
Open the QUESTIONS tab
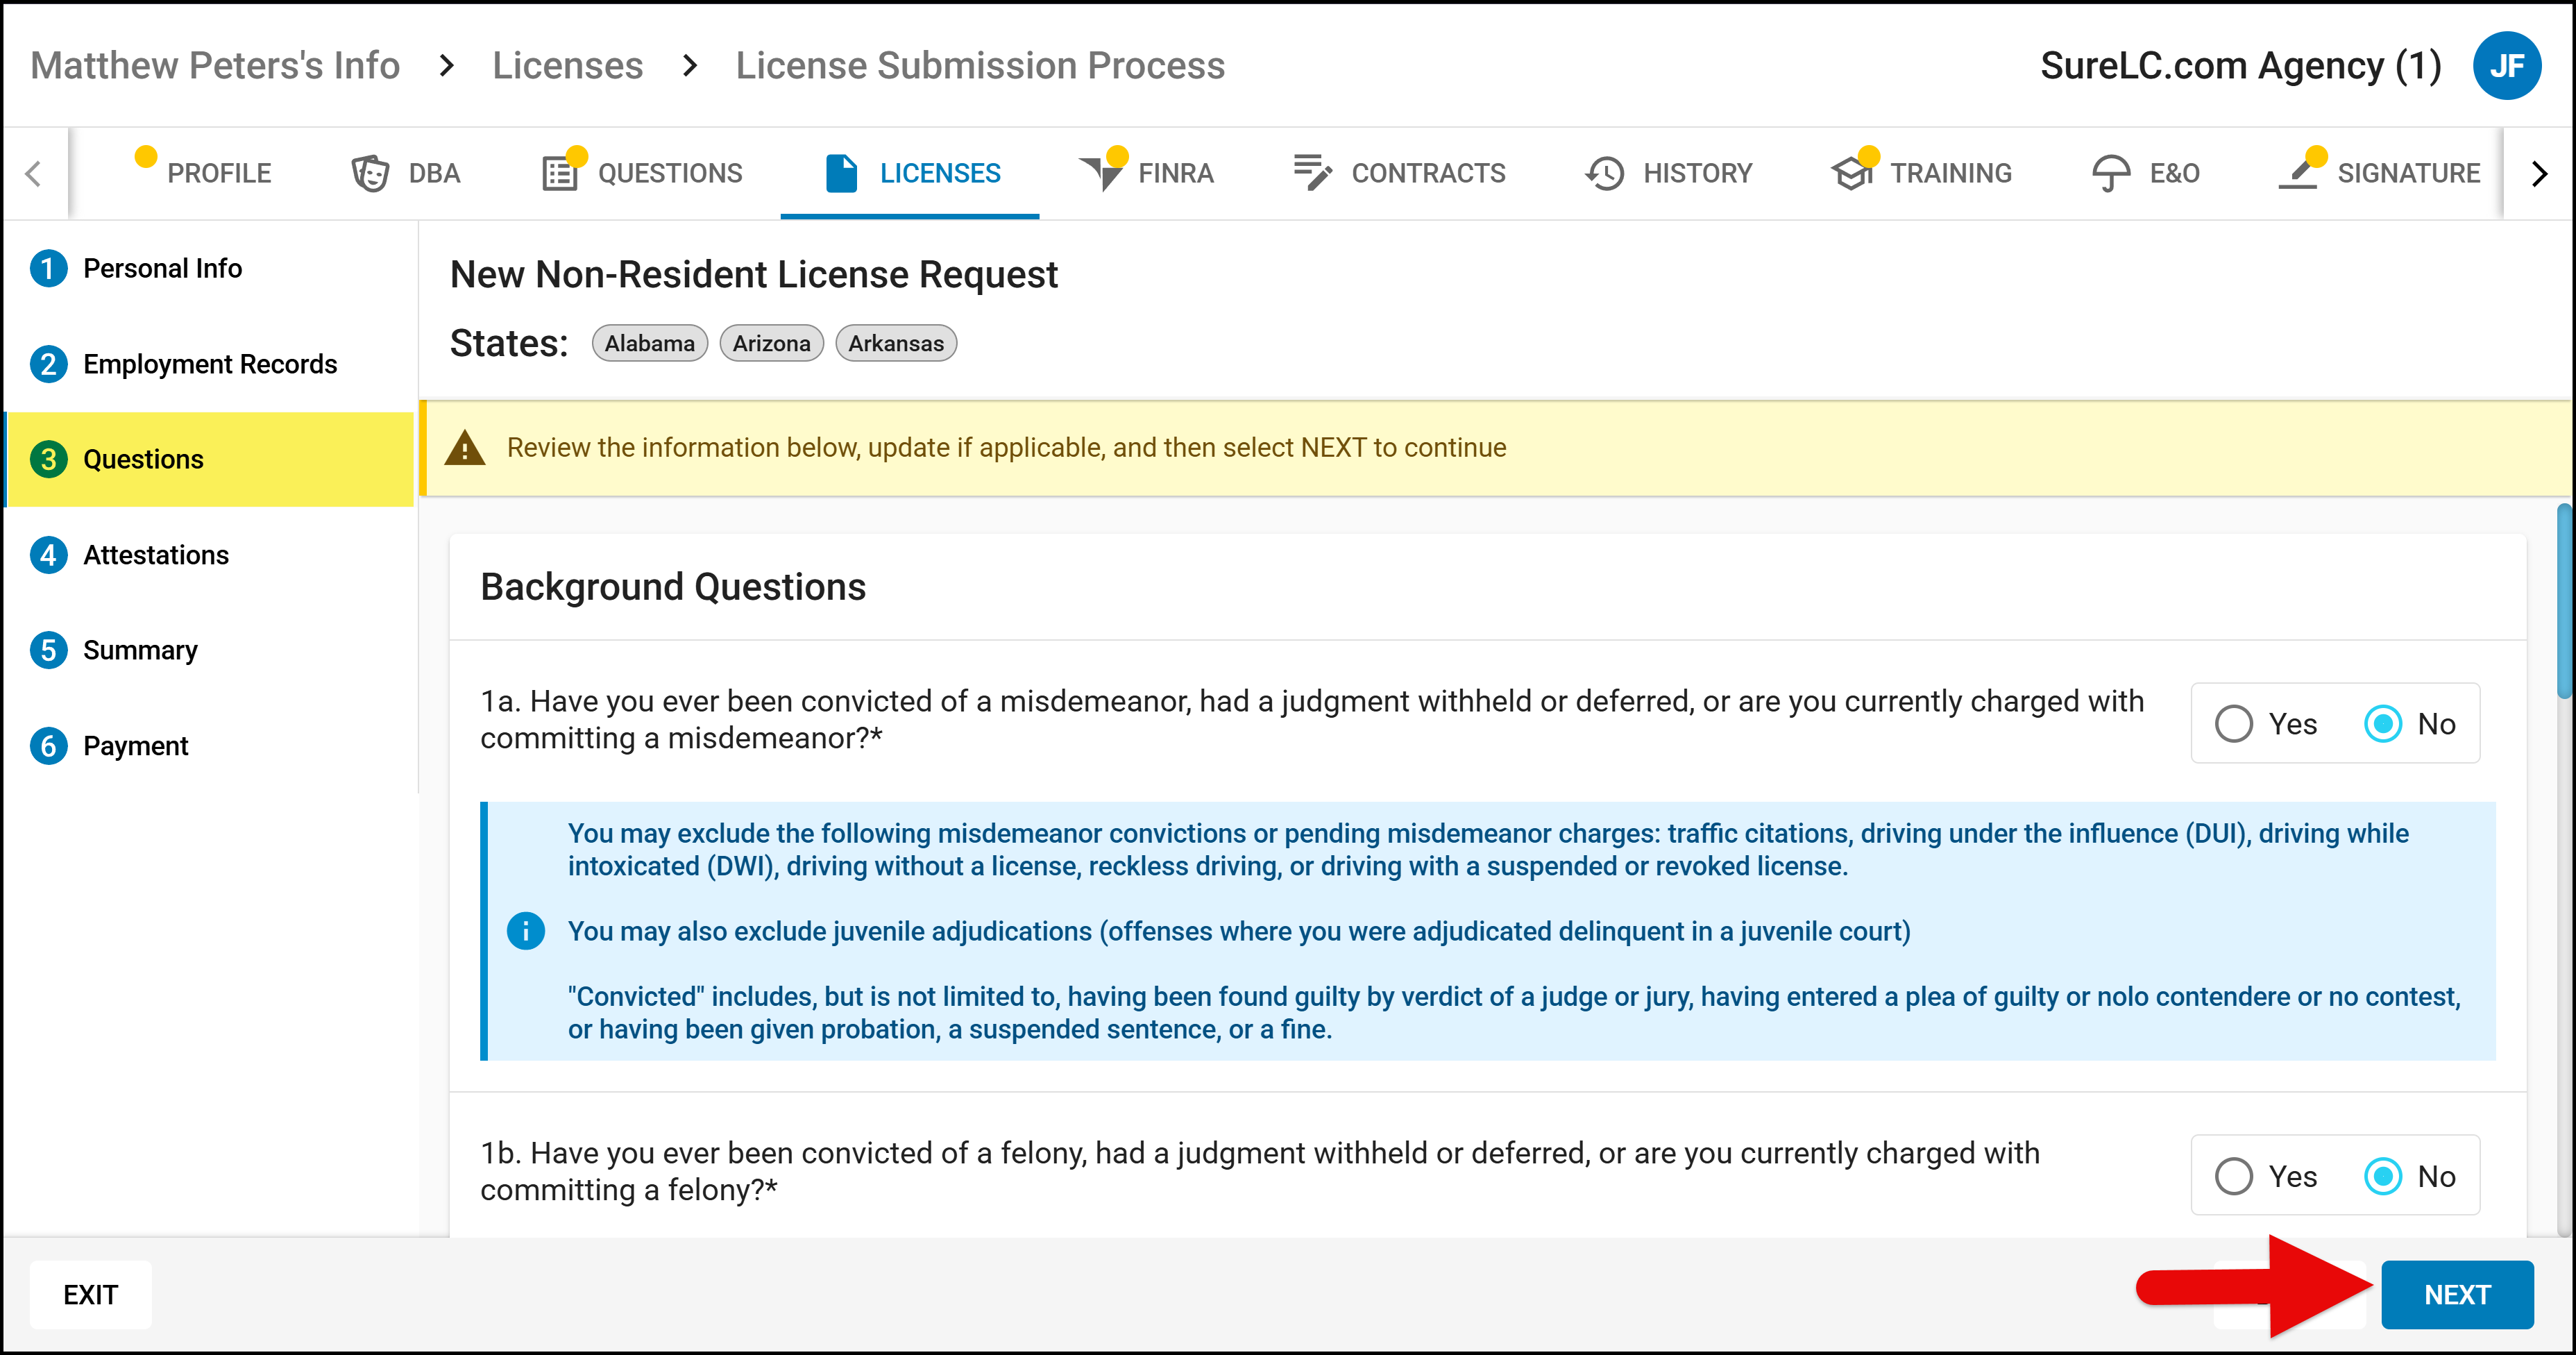642,173
